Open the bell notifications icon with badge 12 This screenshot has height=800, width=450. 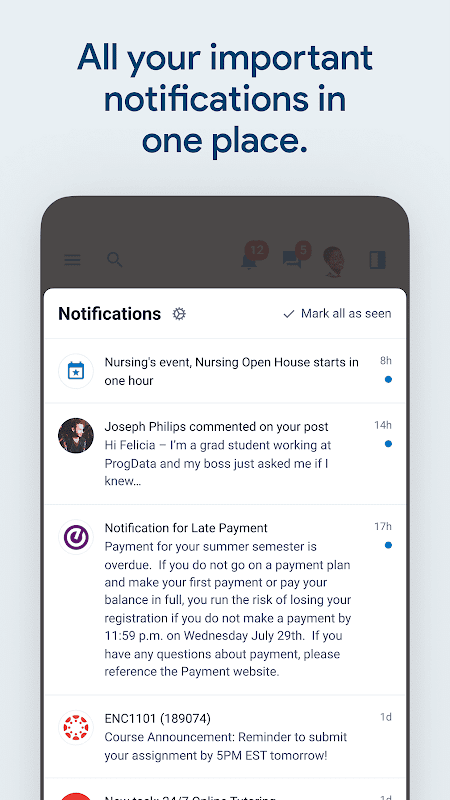click(x=254, y=257)
